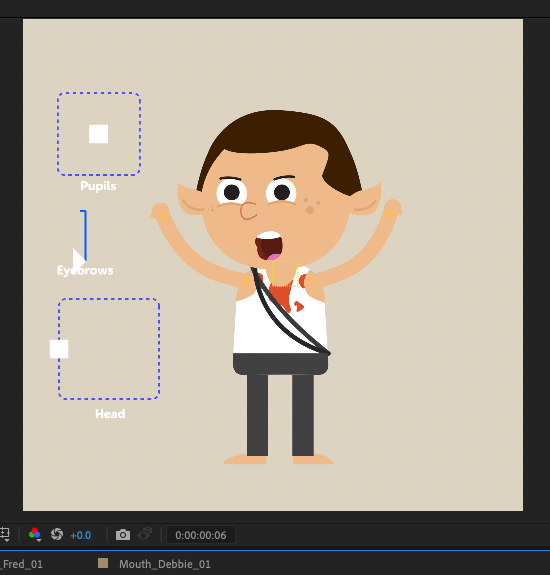The width and height of the screenshot is (550, 575).
Task: Click the character's dark gray shorts waistband
Action: point(280,364)
